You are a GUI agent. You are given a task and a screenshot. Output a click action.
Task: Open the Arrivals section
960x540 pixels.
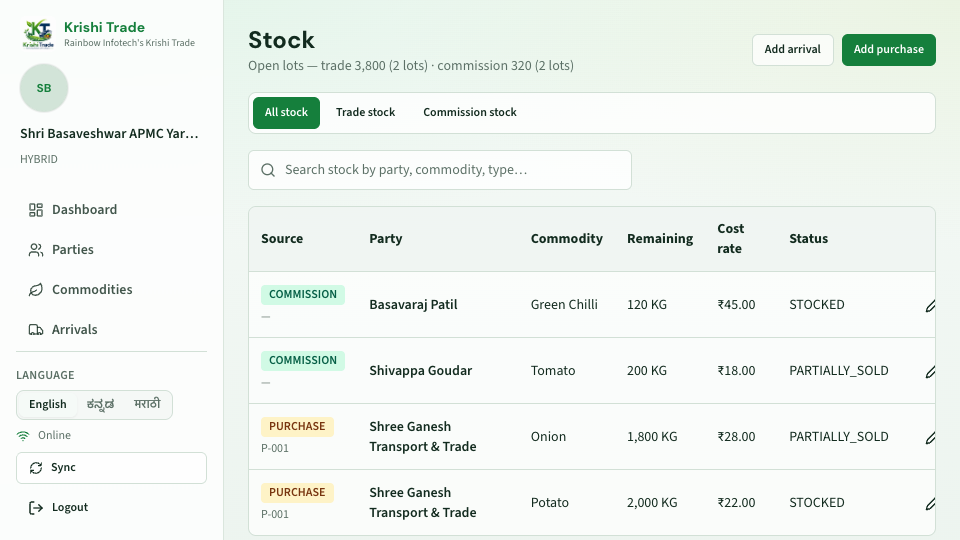click(111, 330)
